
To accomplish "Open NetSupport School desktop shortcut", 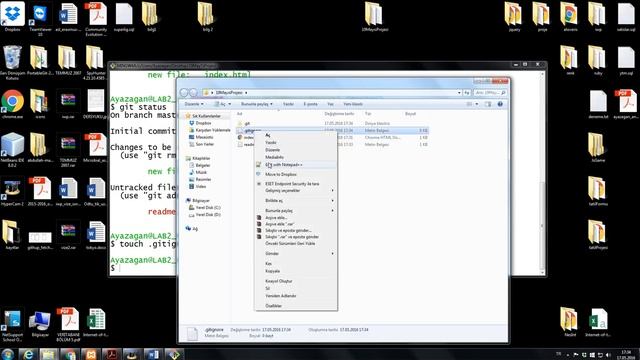I will coord(12,325).
